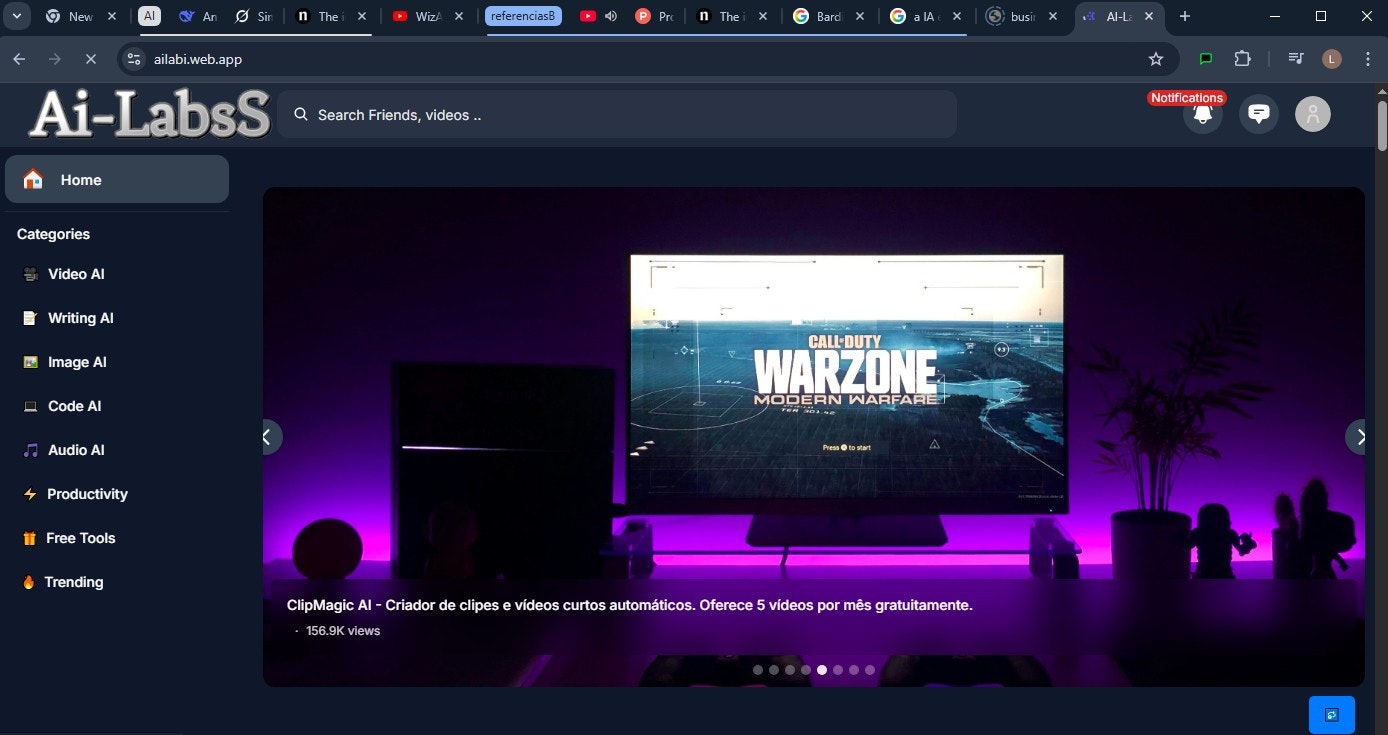Screen dimensions: 1388x735
Task: Switch to the 'a IA' Google tab
Action: click(925, 16)
